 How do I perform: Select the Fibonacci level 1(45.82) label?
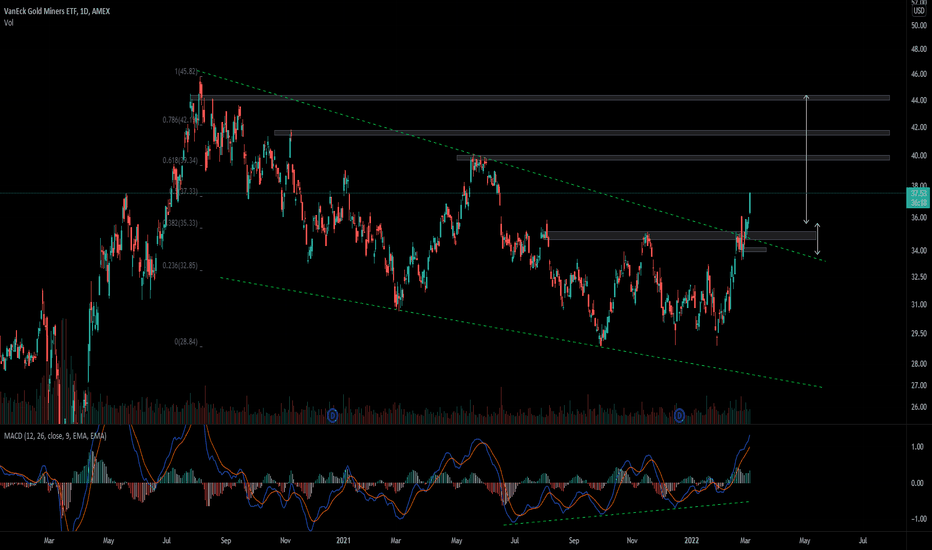[186, 71]
